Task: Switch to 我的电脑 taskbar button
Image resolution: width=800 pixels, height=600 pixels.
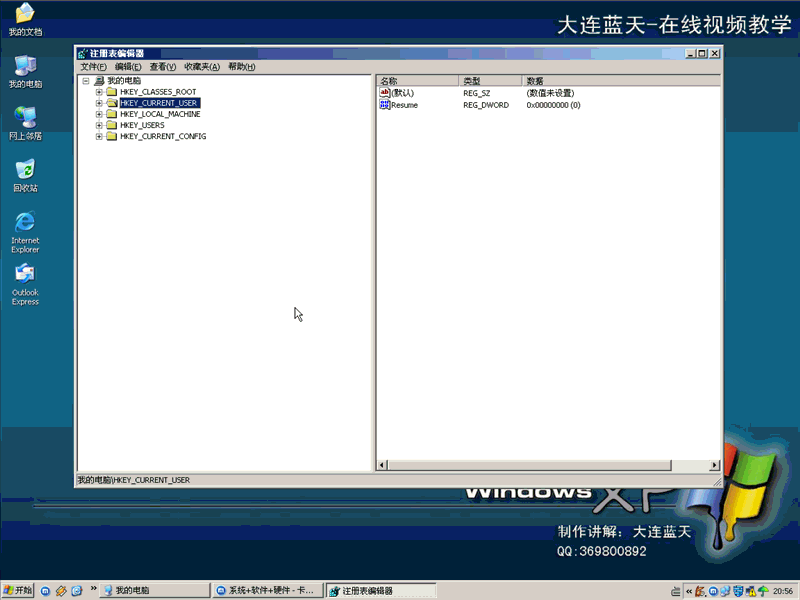Action: coord(155,591)
